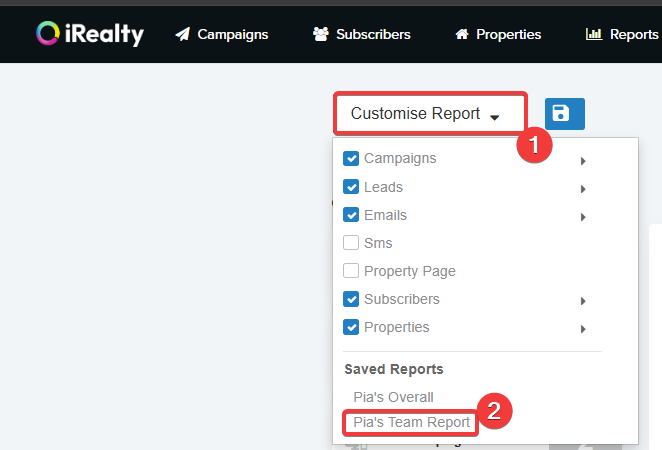The height and width of the screenshot is (450, 662).
Task: Uncheck the Emails checkbox
Action: [351, 215]
